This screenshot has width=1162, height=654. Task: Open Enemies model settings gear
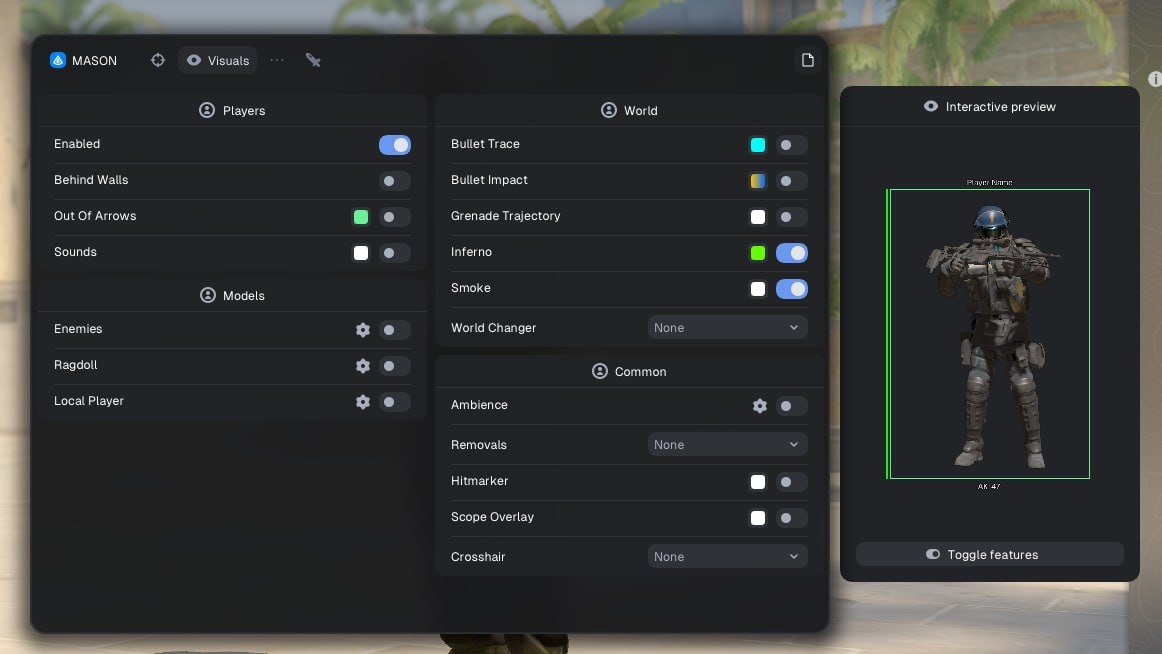pyautogui.click(x=363, y=330)
